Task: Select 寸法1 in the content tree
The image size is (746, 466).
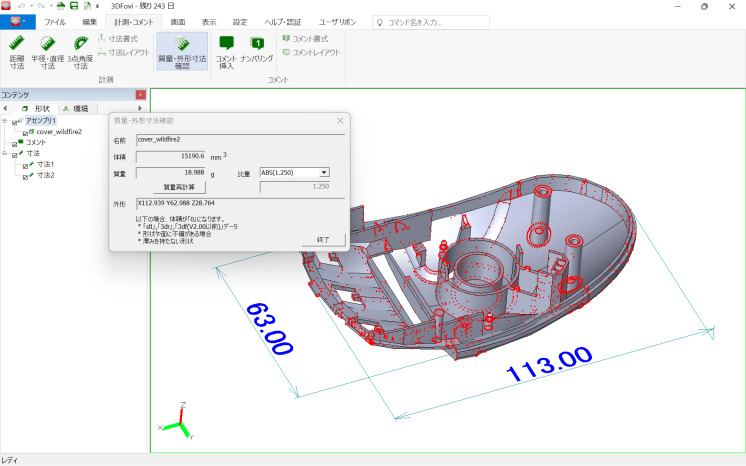Action: 46,164
